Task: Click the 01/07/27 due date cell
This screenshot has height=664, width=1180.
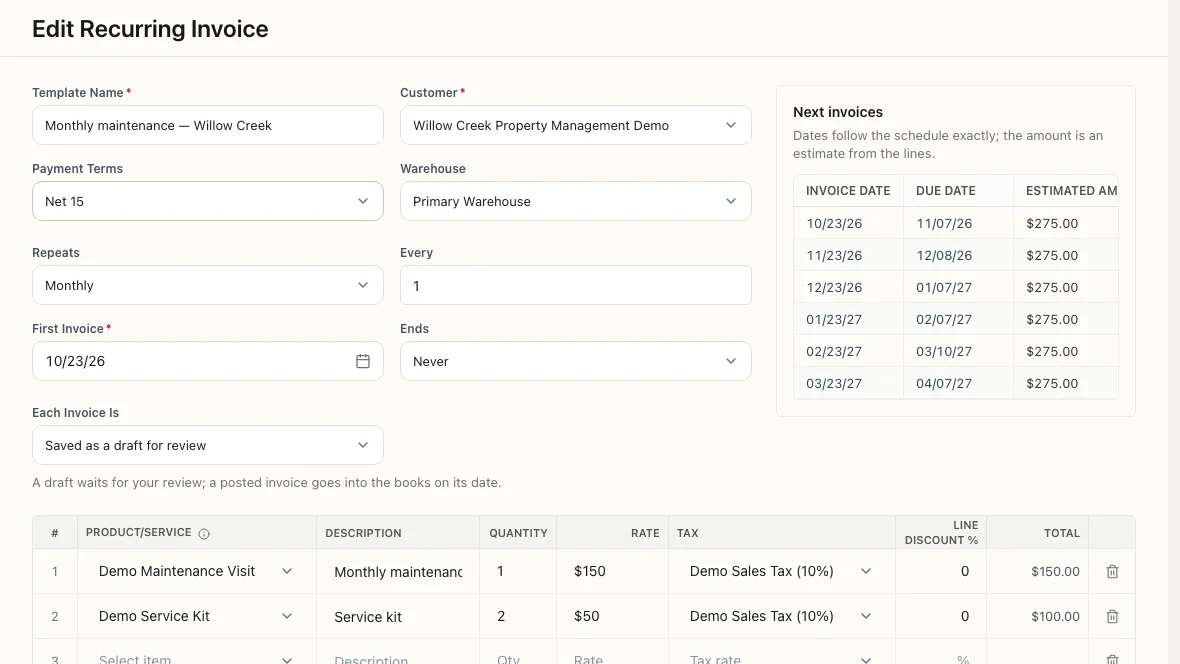Action: click(x=958, y=288)
